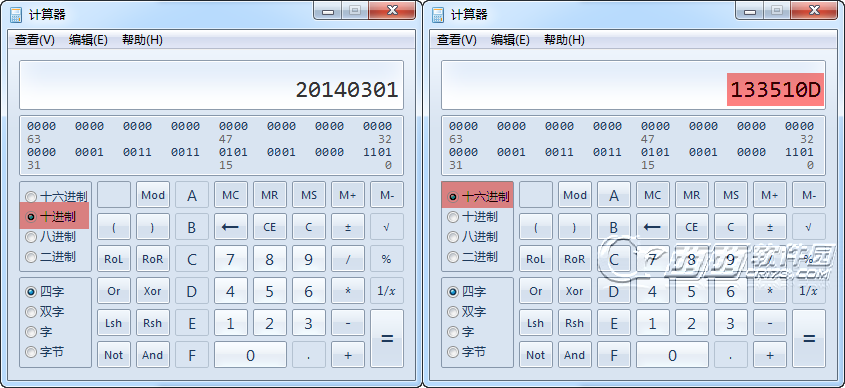Click the divide button in left calculator

[x=348, y=259]
